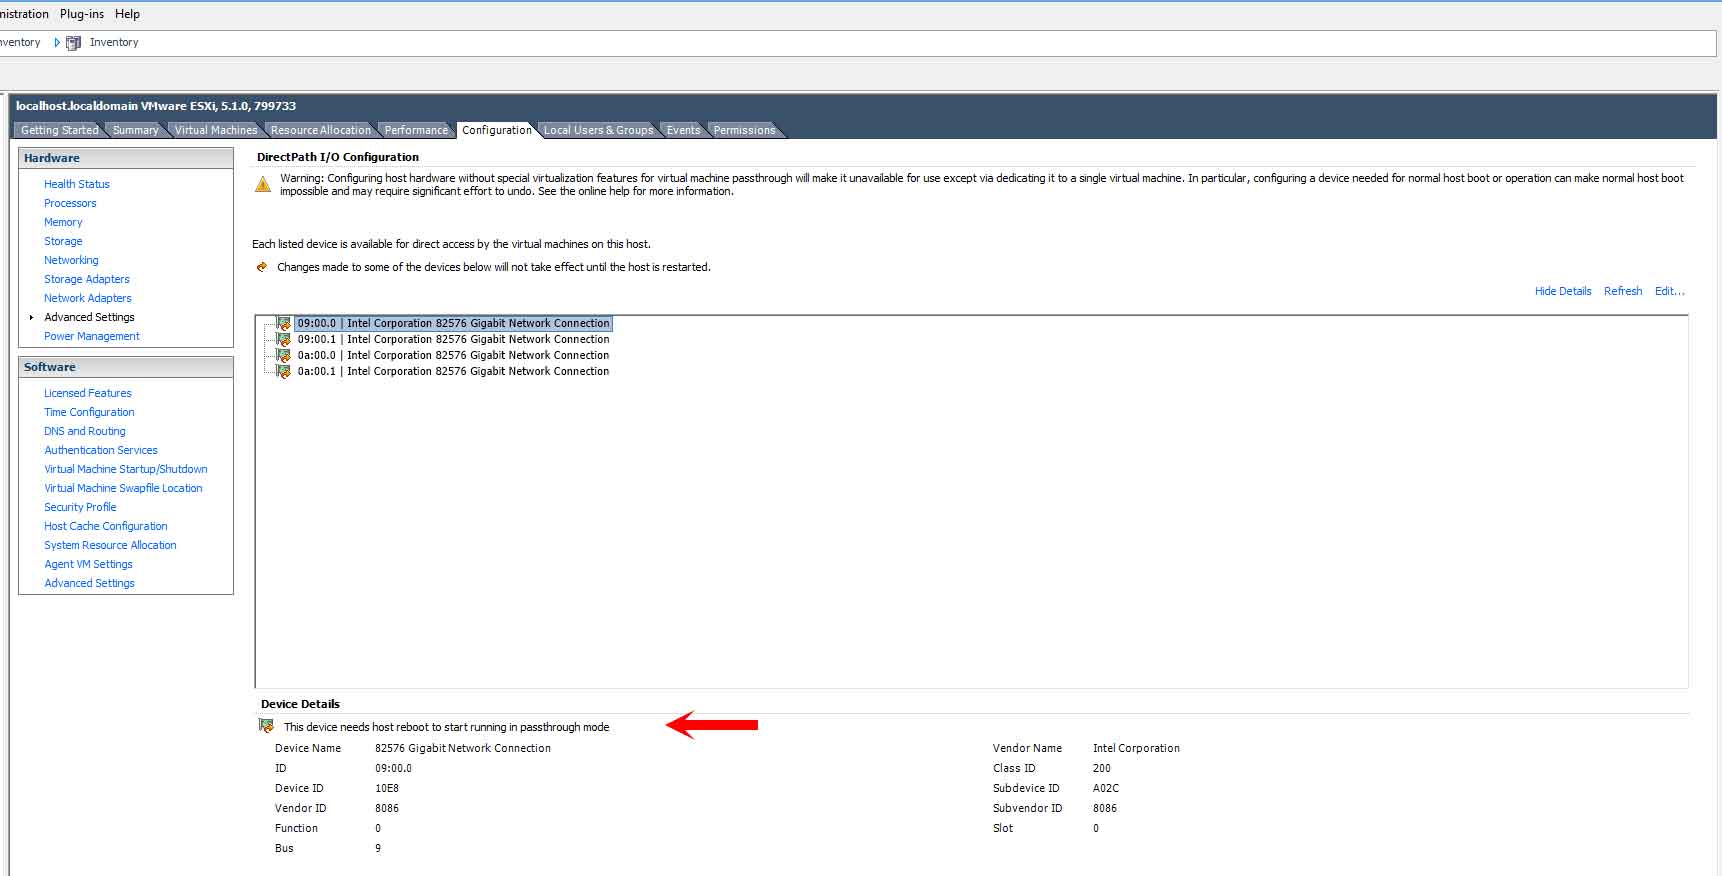This screenshot has height=876, width=1722.
Task: Click Vendor Name value Intel Corporation
Action: pos(1136,748)
